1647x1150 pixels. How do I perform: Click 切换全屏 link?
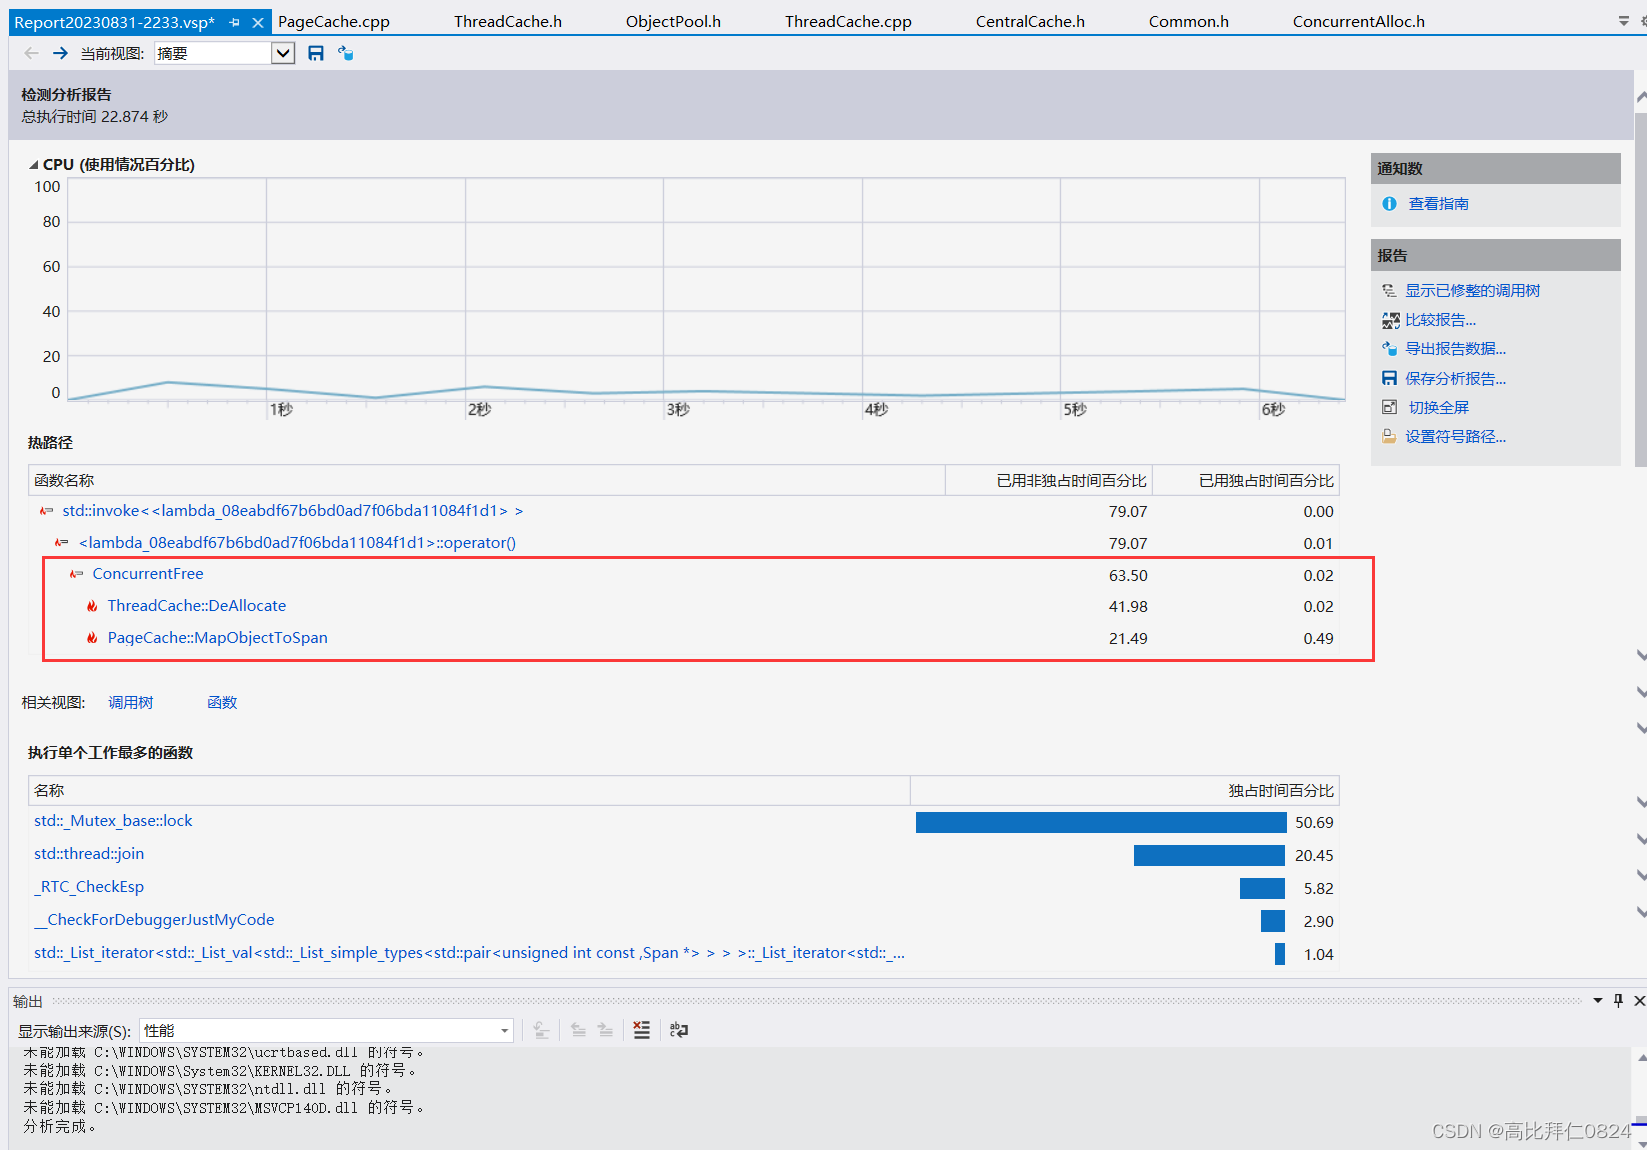[1439, 408]
